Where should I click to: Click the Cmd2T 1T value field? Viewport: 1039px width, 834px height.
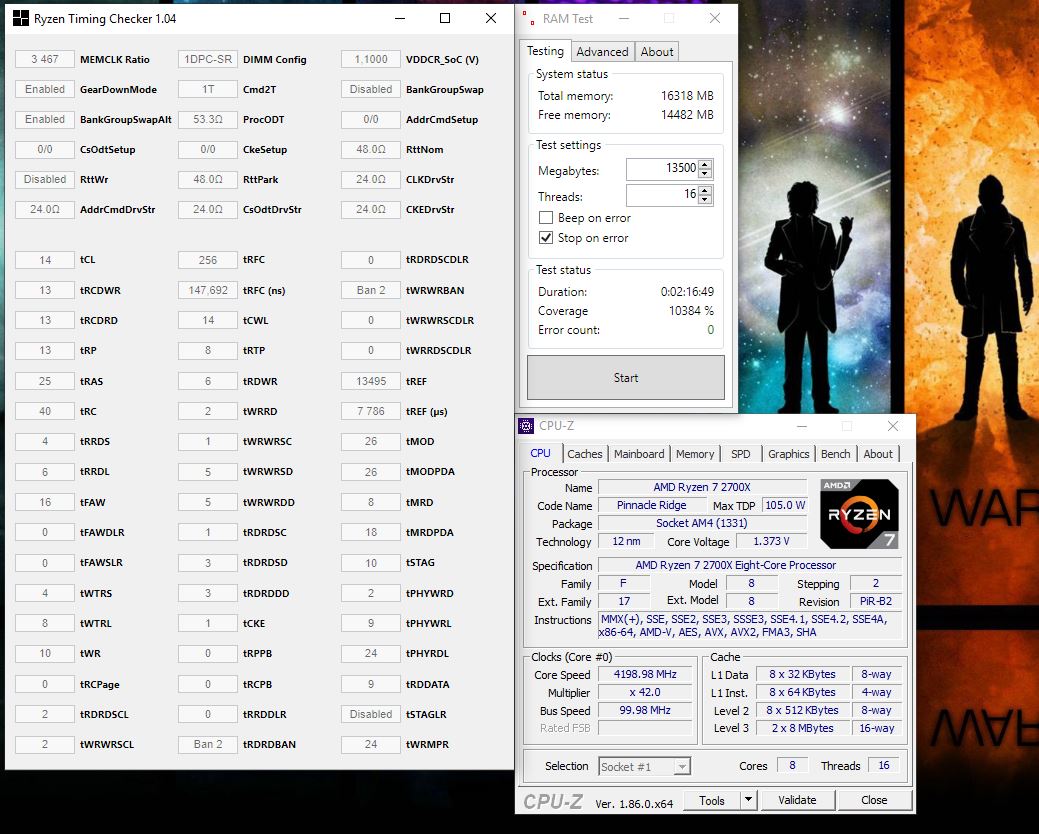click(207, 89)
